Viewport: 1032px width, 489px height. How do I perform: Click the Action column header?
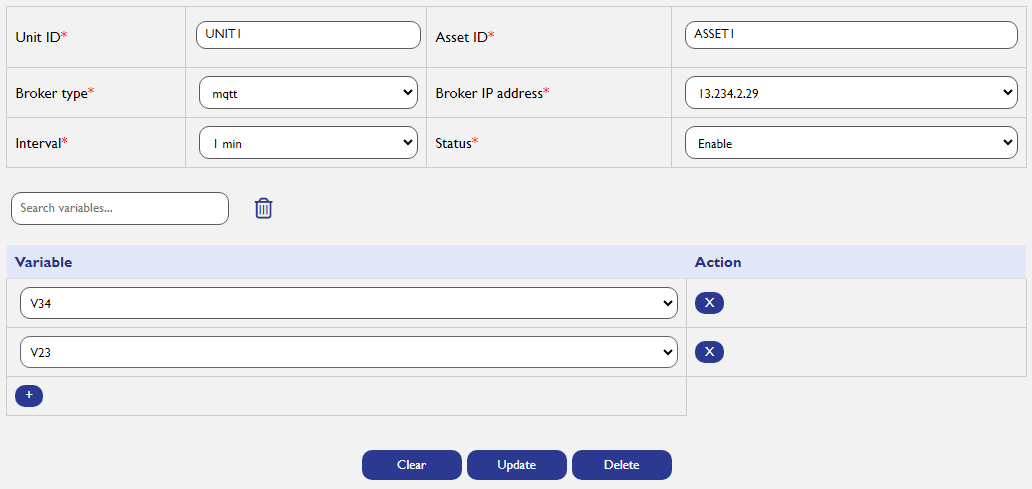[718, 262]
